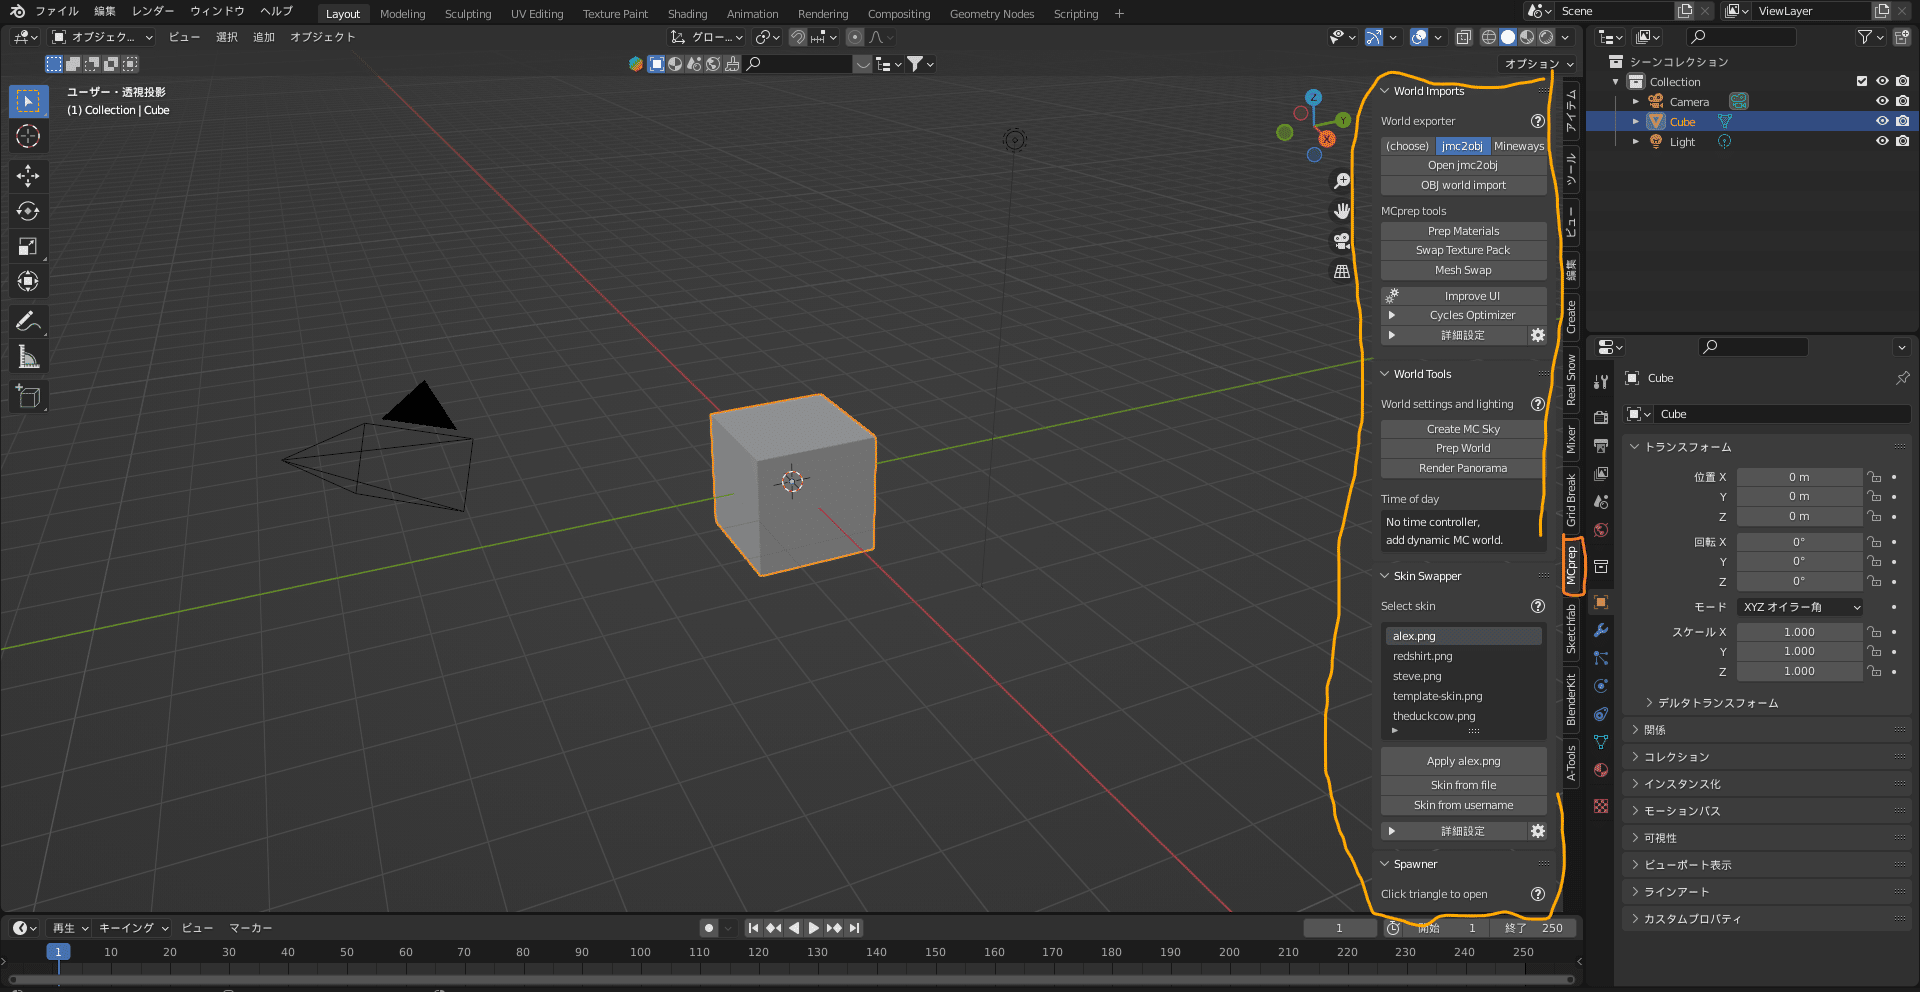Select the Cursor tool in the toolbar
This screenshot has width=1920, height=992.
(28, 137)
